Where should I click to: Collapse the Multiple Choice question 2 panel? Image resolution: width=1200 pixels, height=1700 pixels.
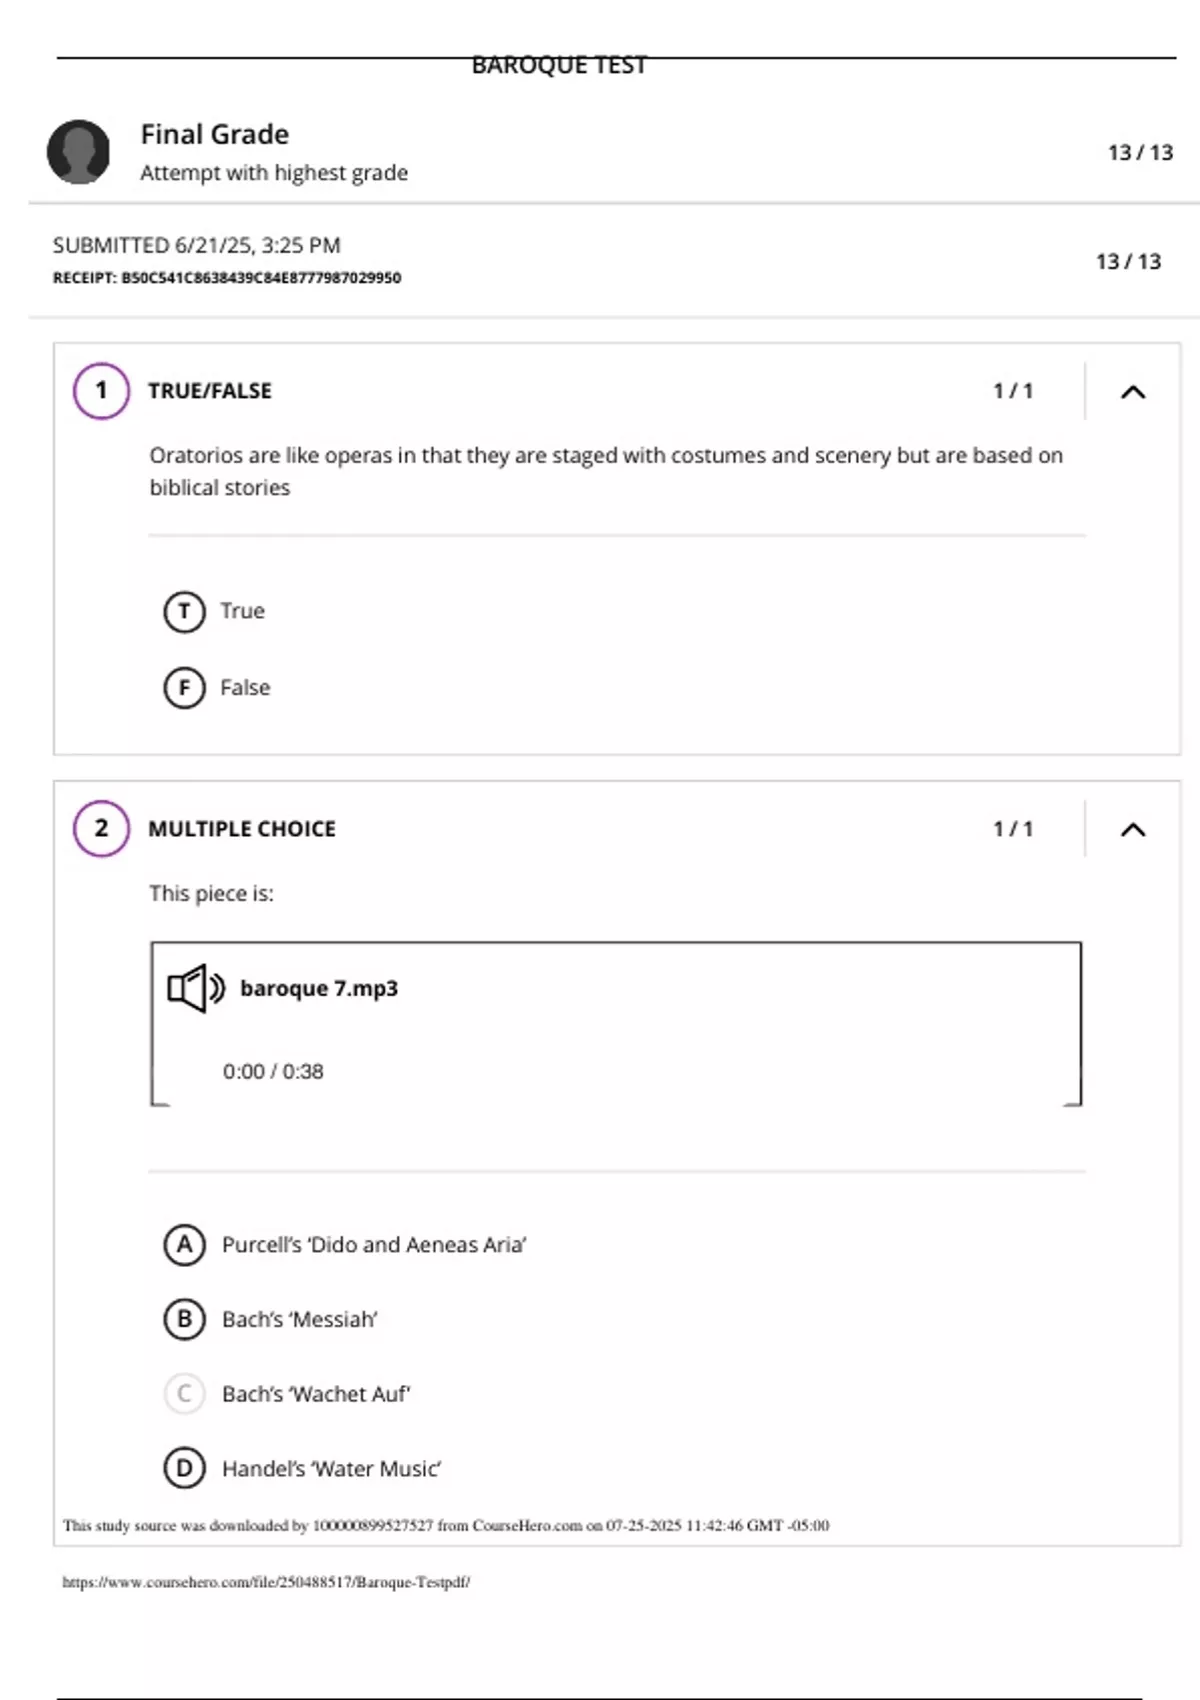(x=1132, y=829)
